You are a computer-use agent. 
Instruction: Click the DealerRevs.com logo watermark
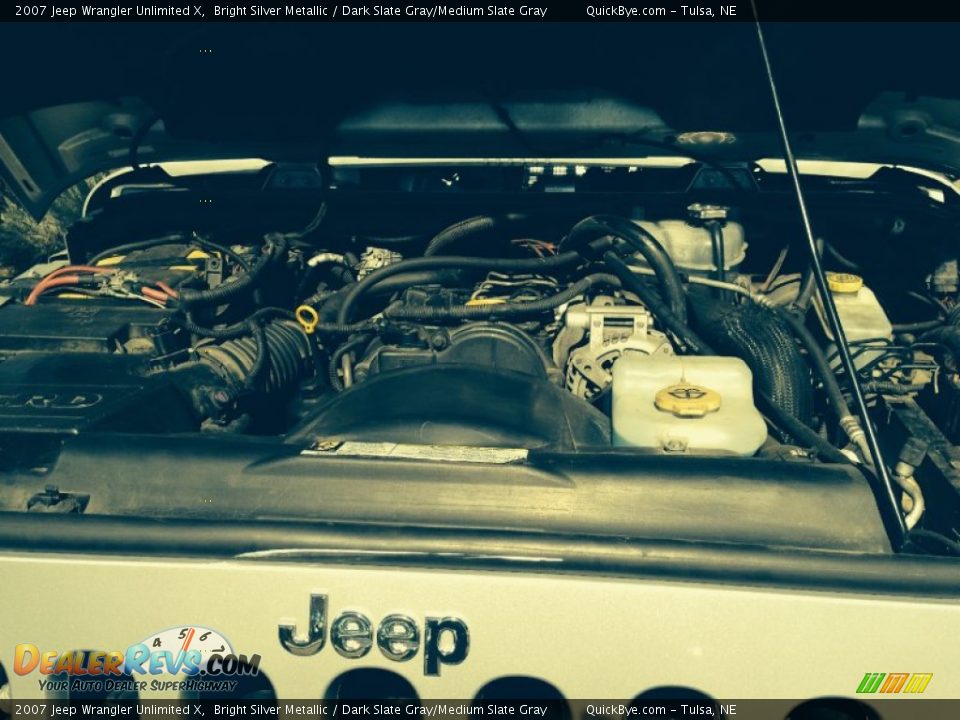(x=137, y=660)
